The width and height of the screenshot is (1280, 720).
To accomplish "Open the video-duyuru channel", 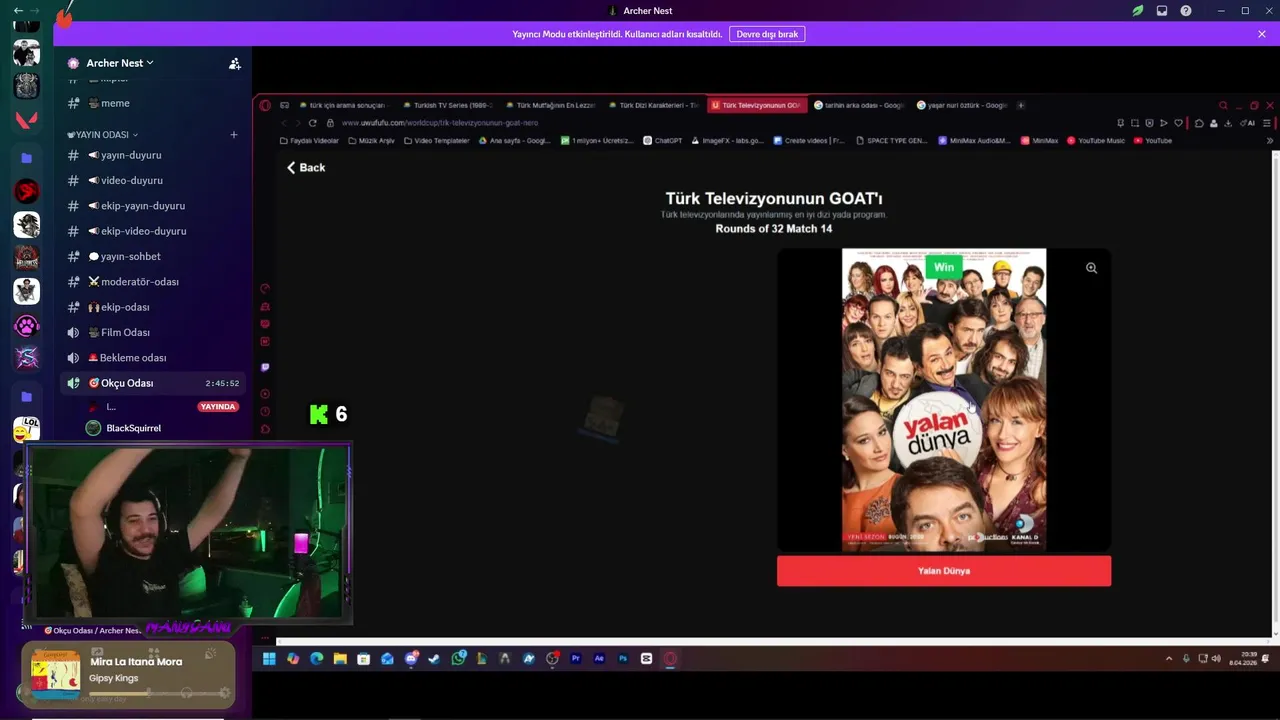I will (x=153, y=180).
